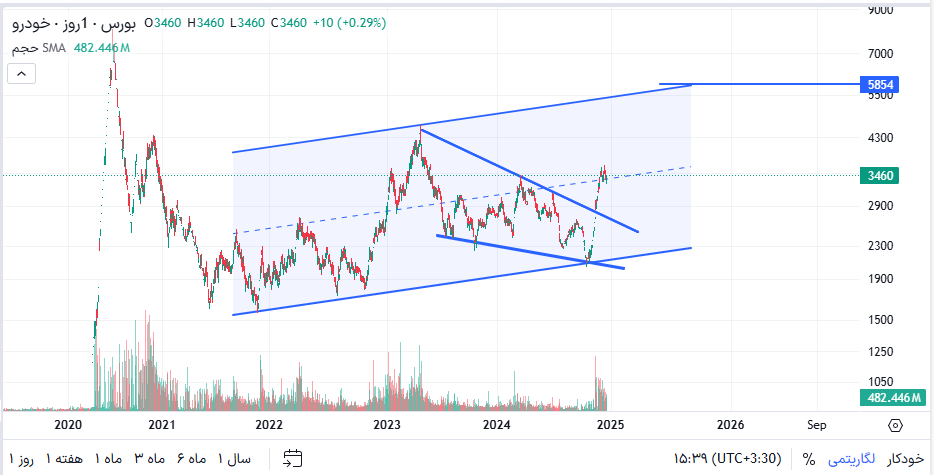Select the ۶ ماه date range
The height and width of the screenshot is (475, 934).
191,459
